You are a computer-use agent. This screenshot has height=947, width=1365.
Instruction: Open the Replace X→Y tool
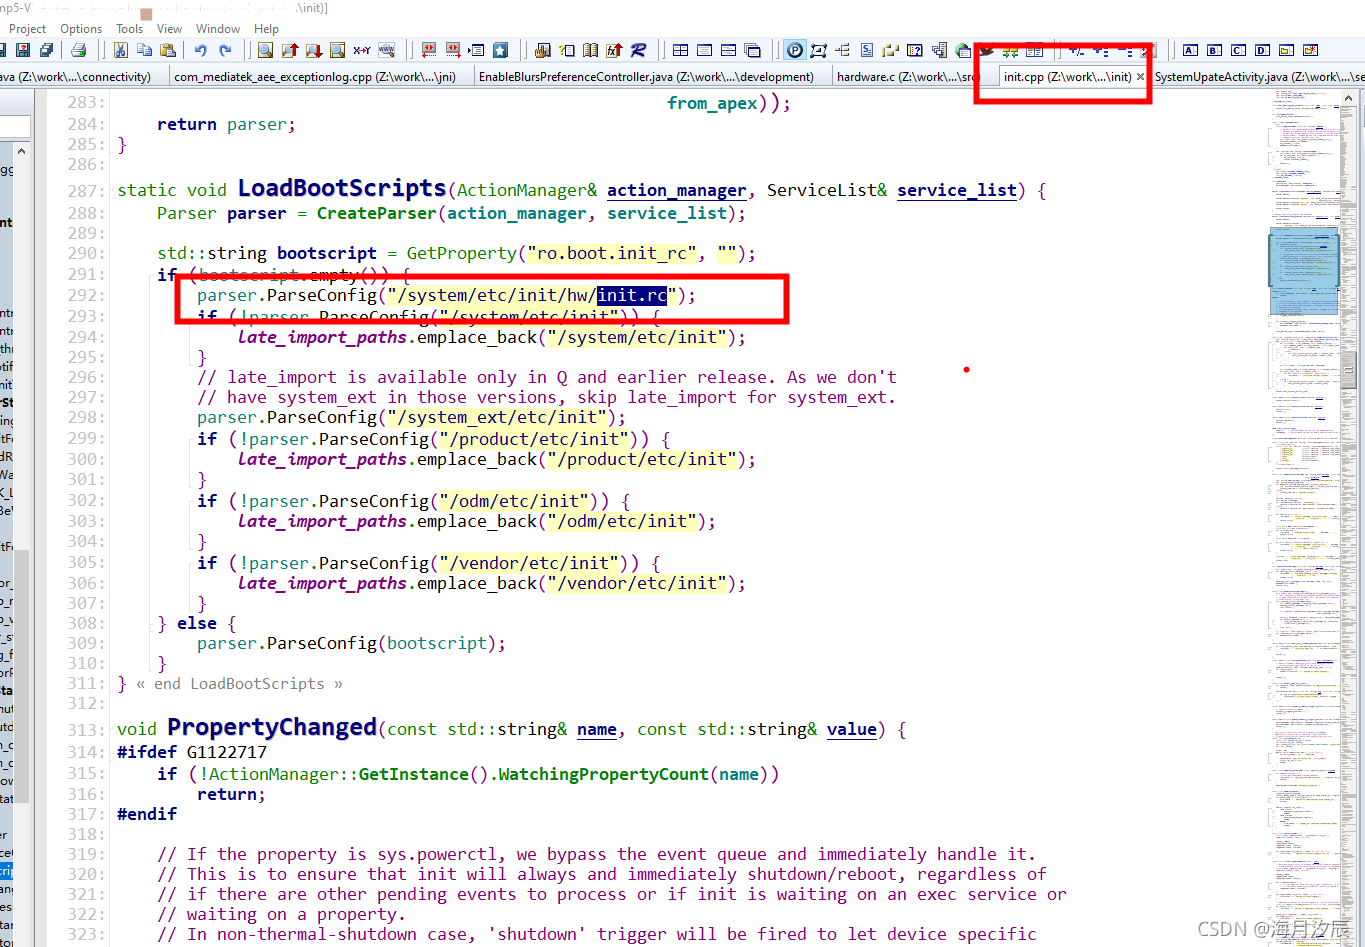[x=362, y=50]
